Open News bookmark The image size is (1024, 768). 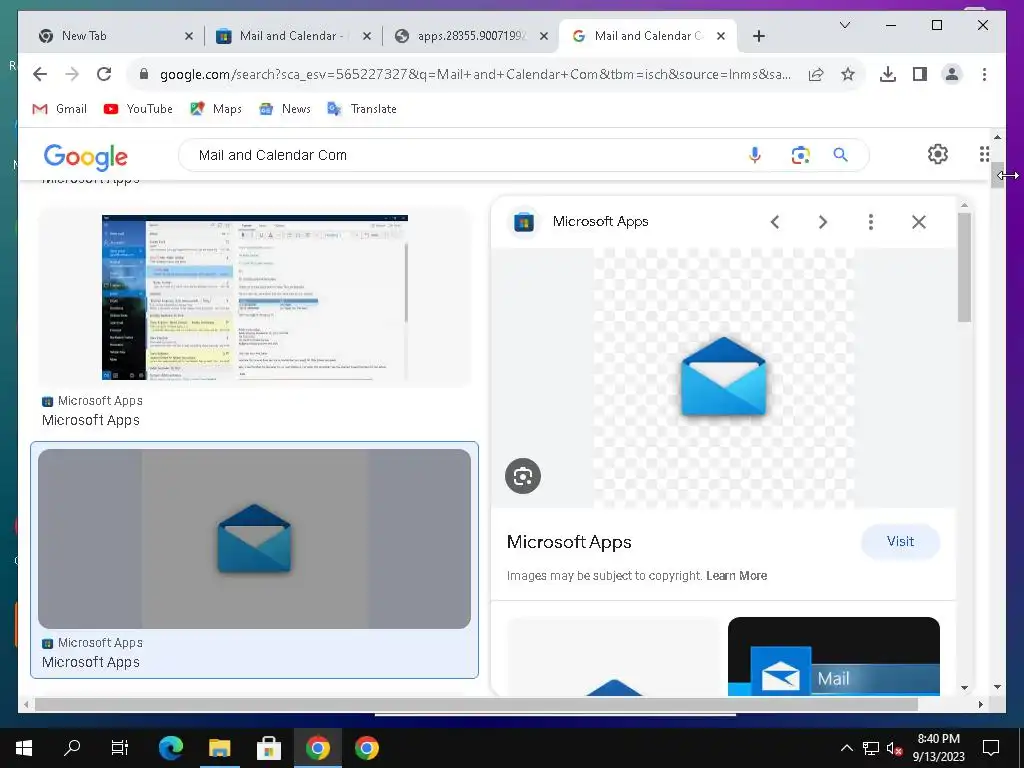pos(285,109)
